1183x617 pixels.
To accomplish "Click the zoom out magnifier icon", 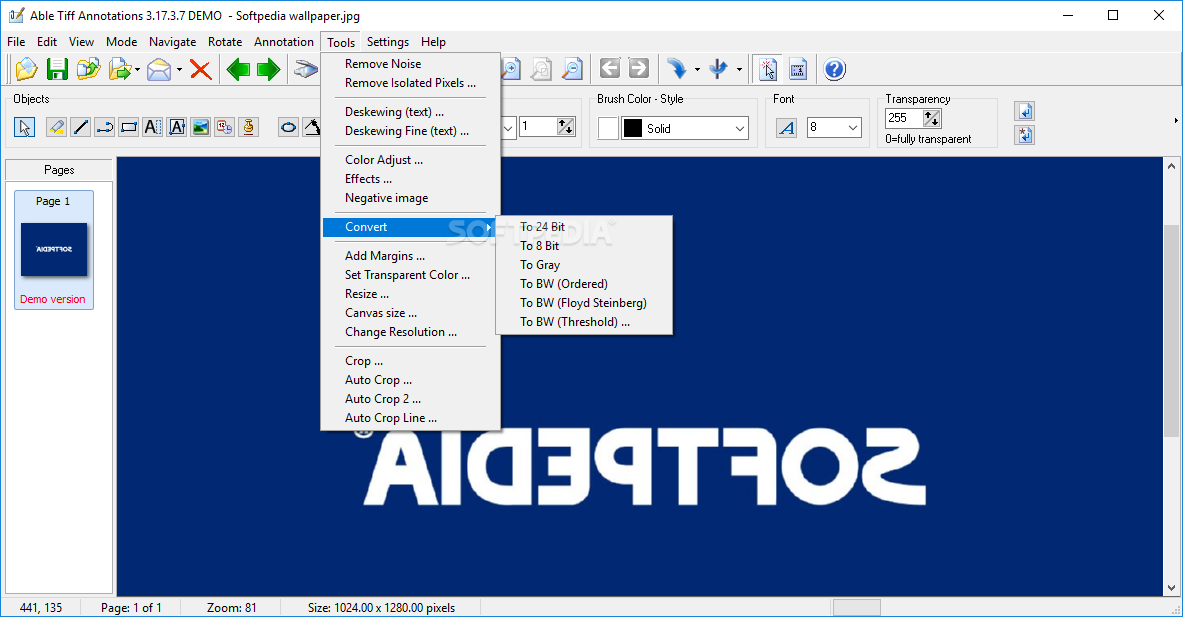I will point(573,69).
